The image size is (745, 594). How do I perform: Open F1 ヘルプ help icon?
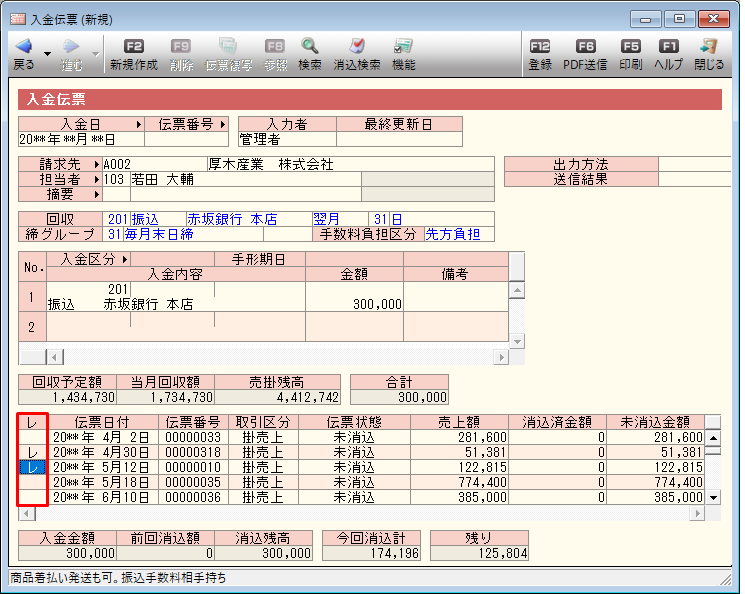coord(669,46)
